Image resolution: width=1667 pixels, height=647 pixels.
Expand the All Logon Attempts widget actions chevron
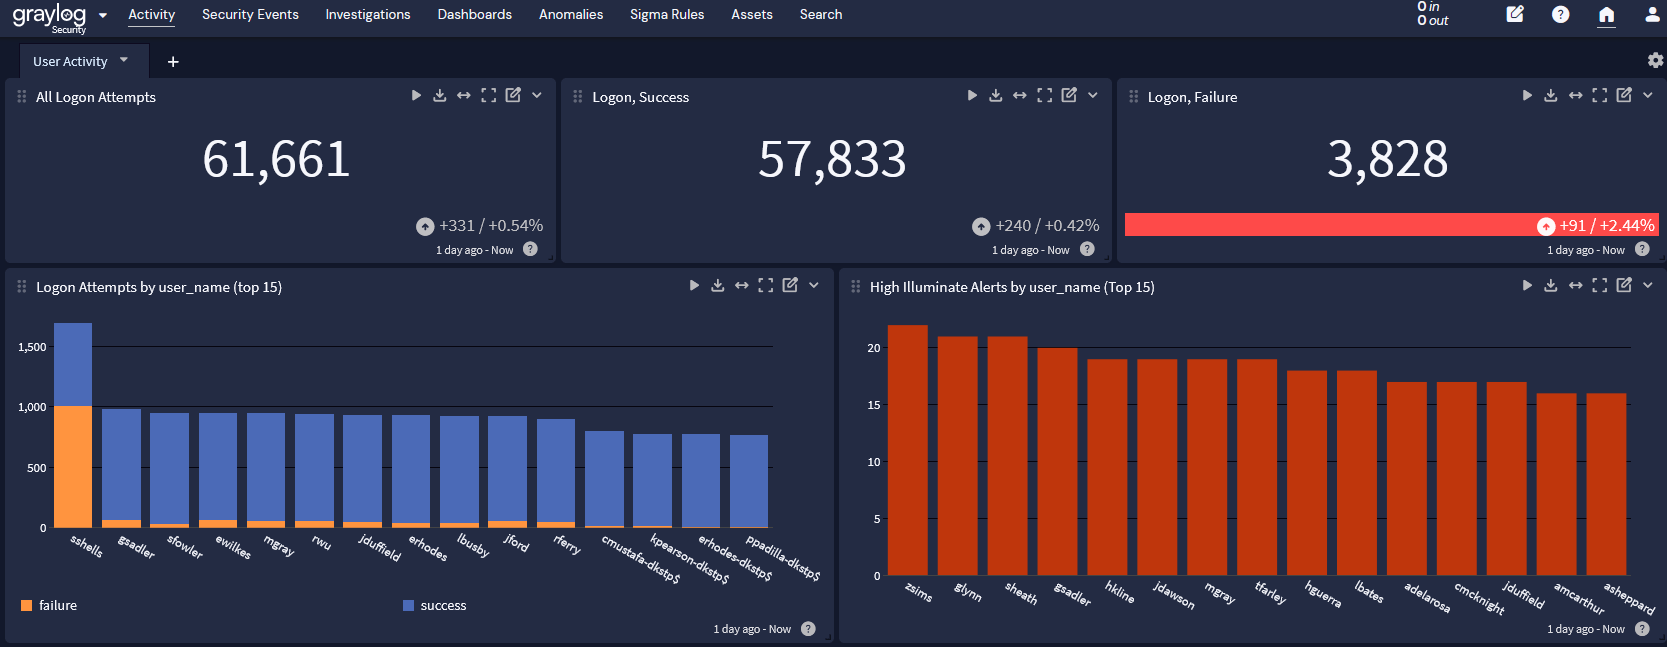[537, 95]
